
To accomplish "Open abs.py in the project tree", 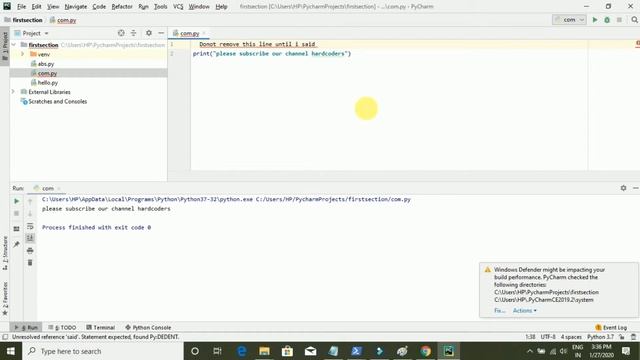I will [46, 64].
